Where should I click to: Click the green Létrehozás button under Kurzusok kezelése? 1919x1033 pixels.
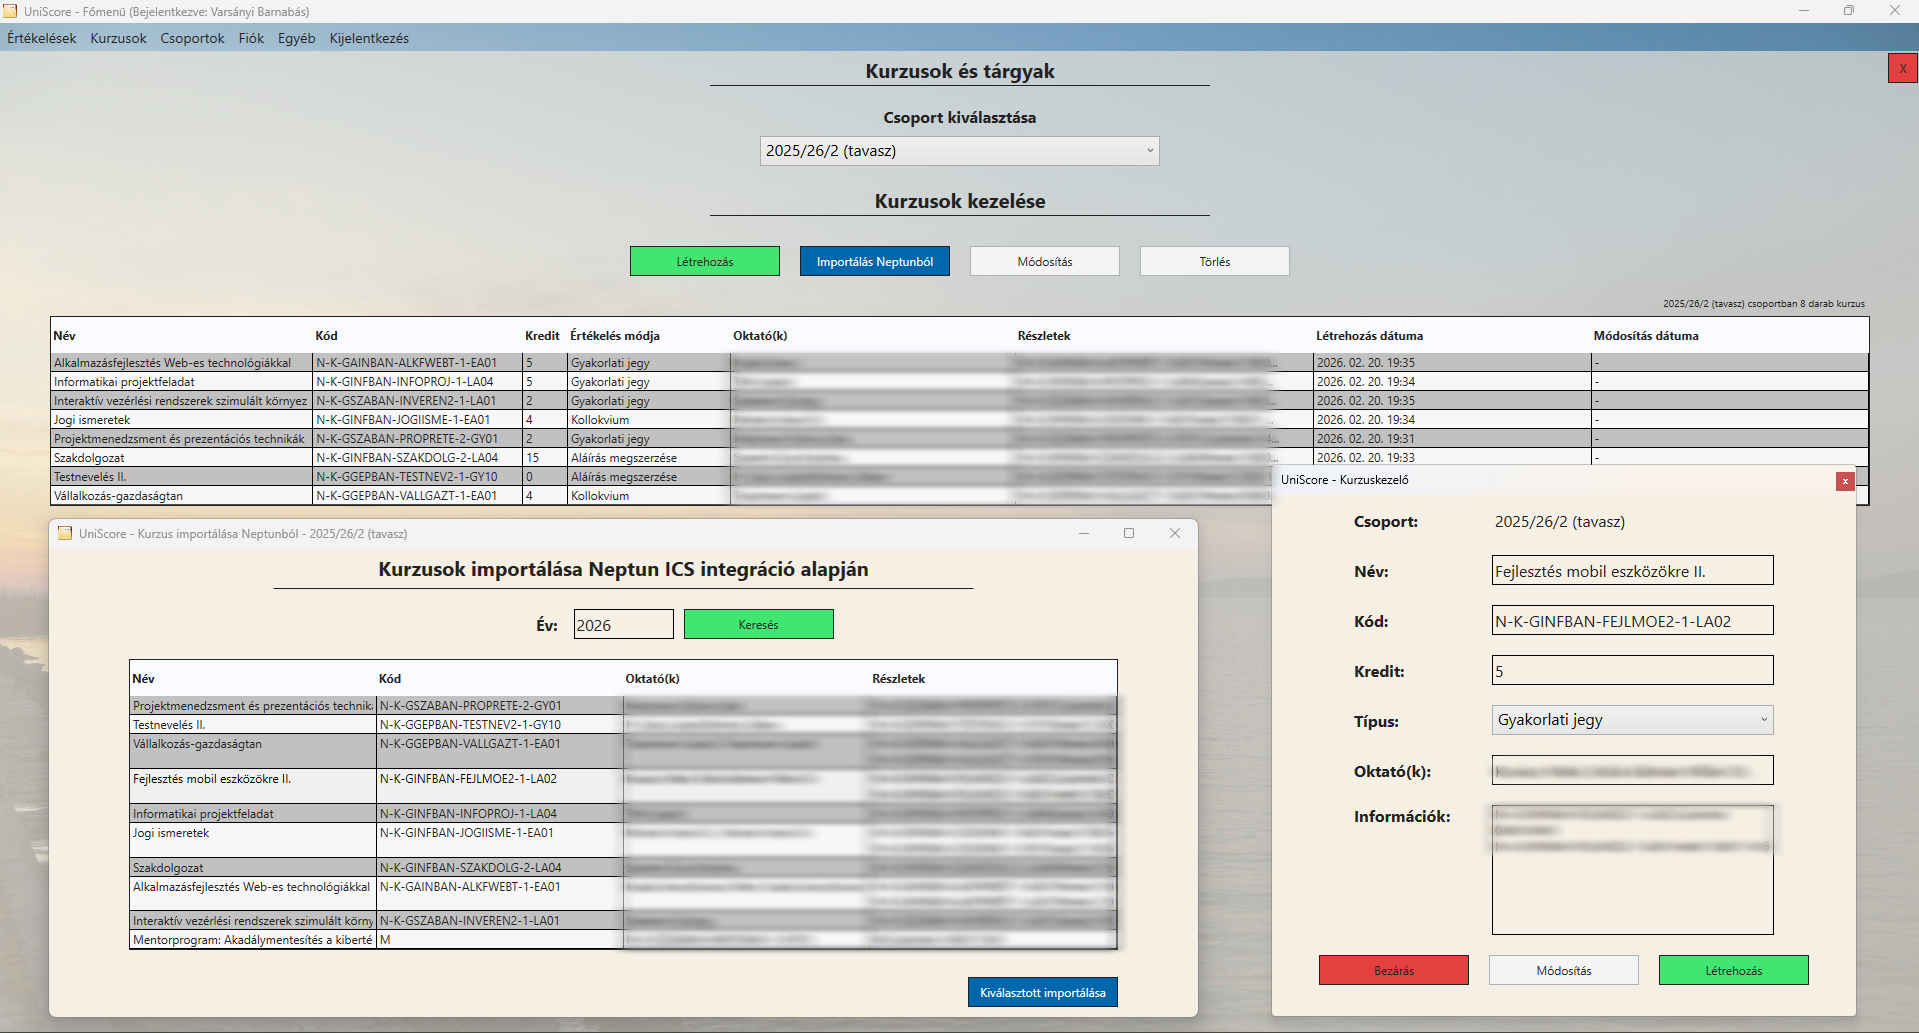[704, 260]
